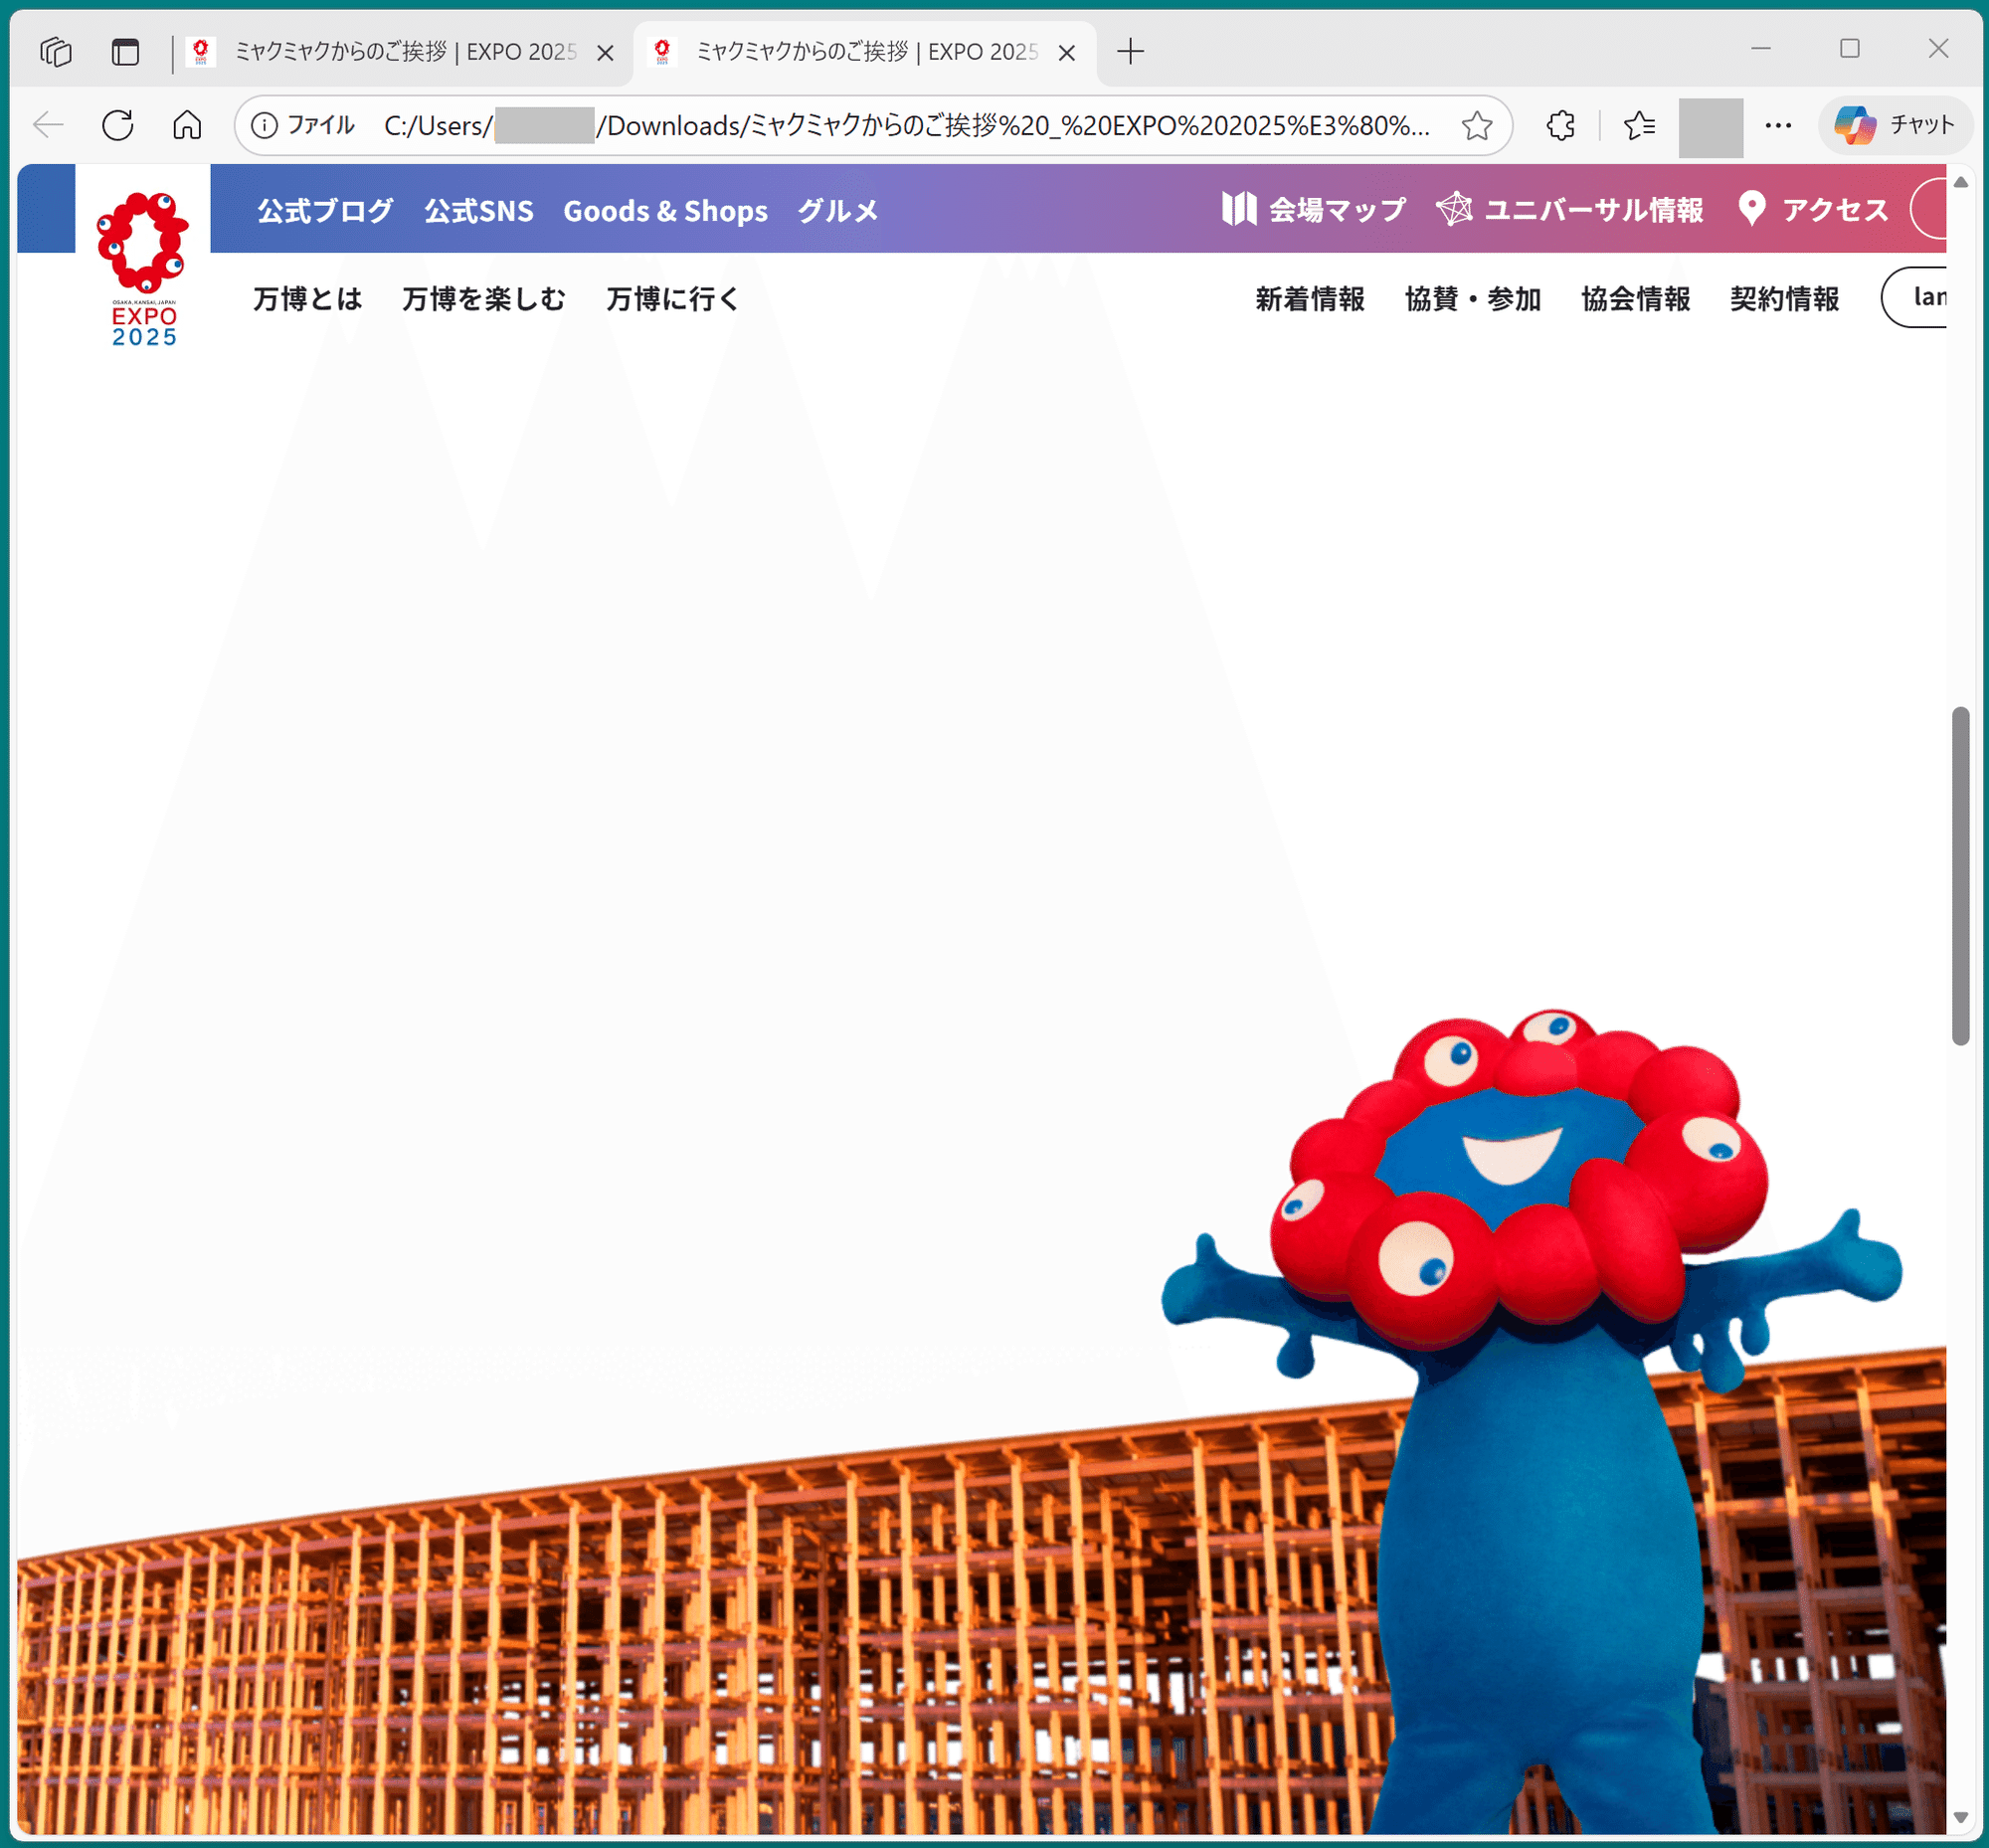Click the access location pin icon
Screen dimensions: 1989x1848
click(x=1750, y=209)
